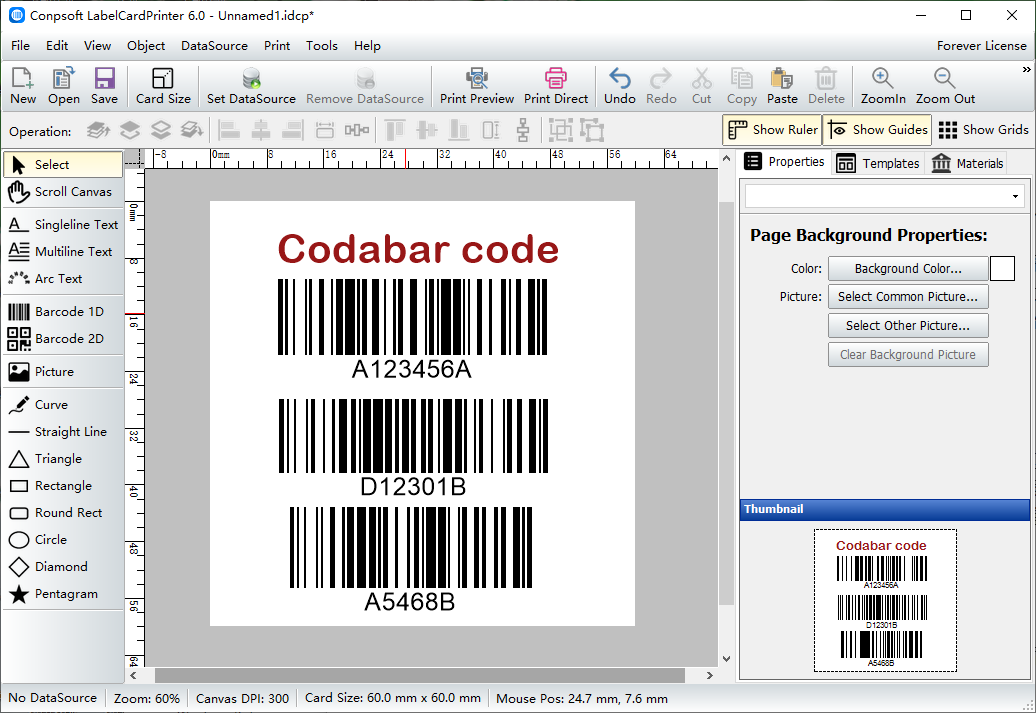This screenshot has width=1036, height=713.
Task: Open the Edit menu
Action: (57, 46)
